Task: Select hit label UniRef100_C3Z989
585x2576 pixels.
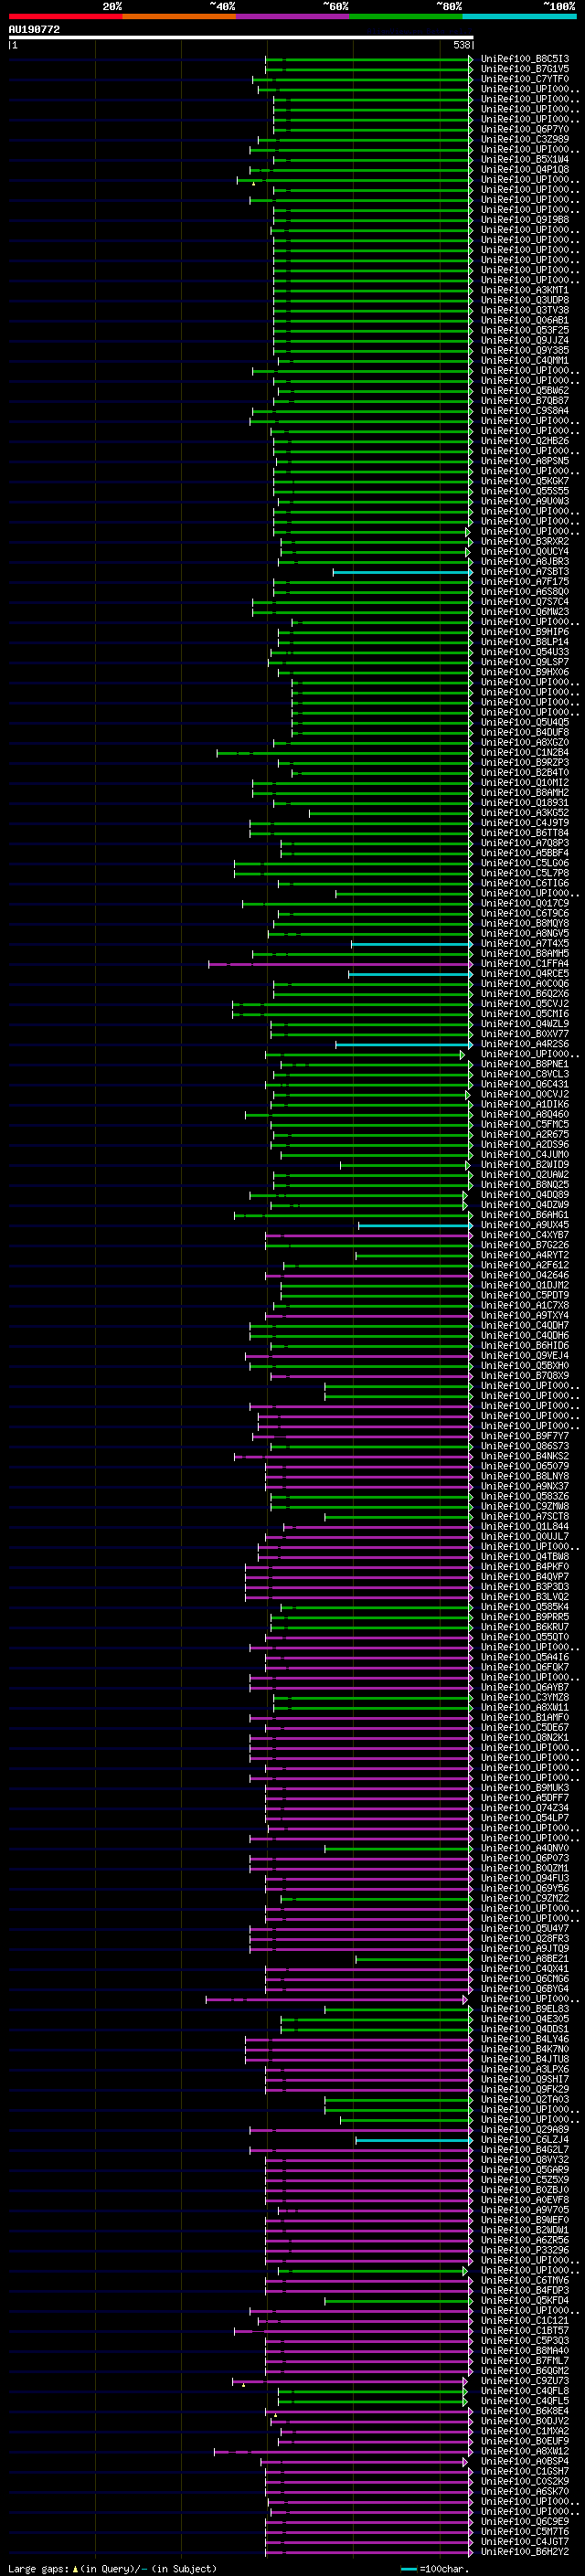Action: coord(525,139)
